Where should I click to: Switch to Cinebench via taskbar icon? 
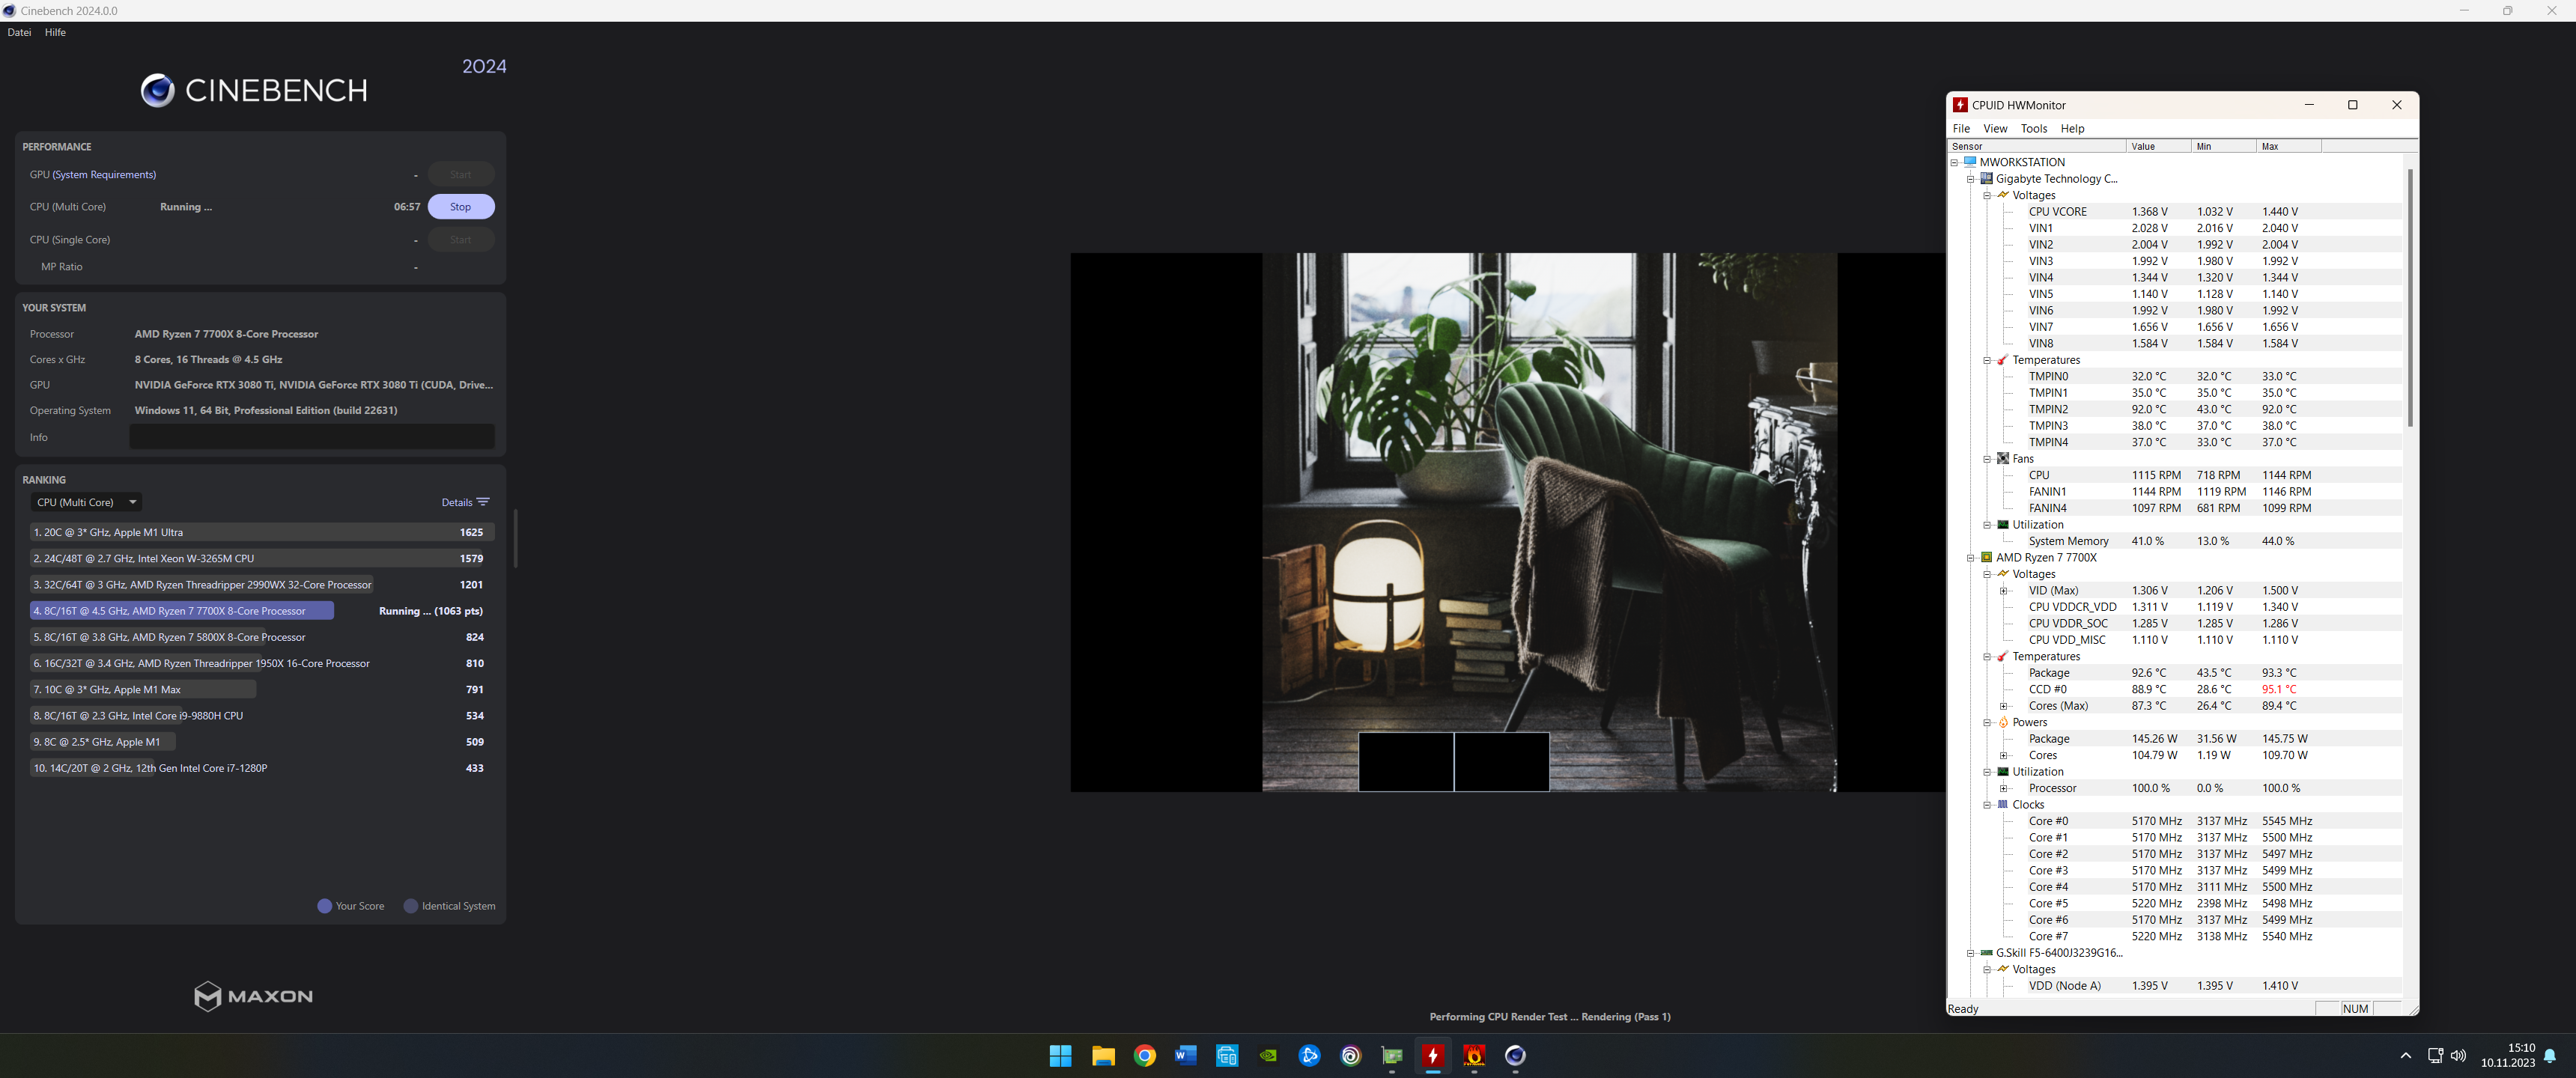pyautogui.click(x=1515, y=1055)
